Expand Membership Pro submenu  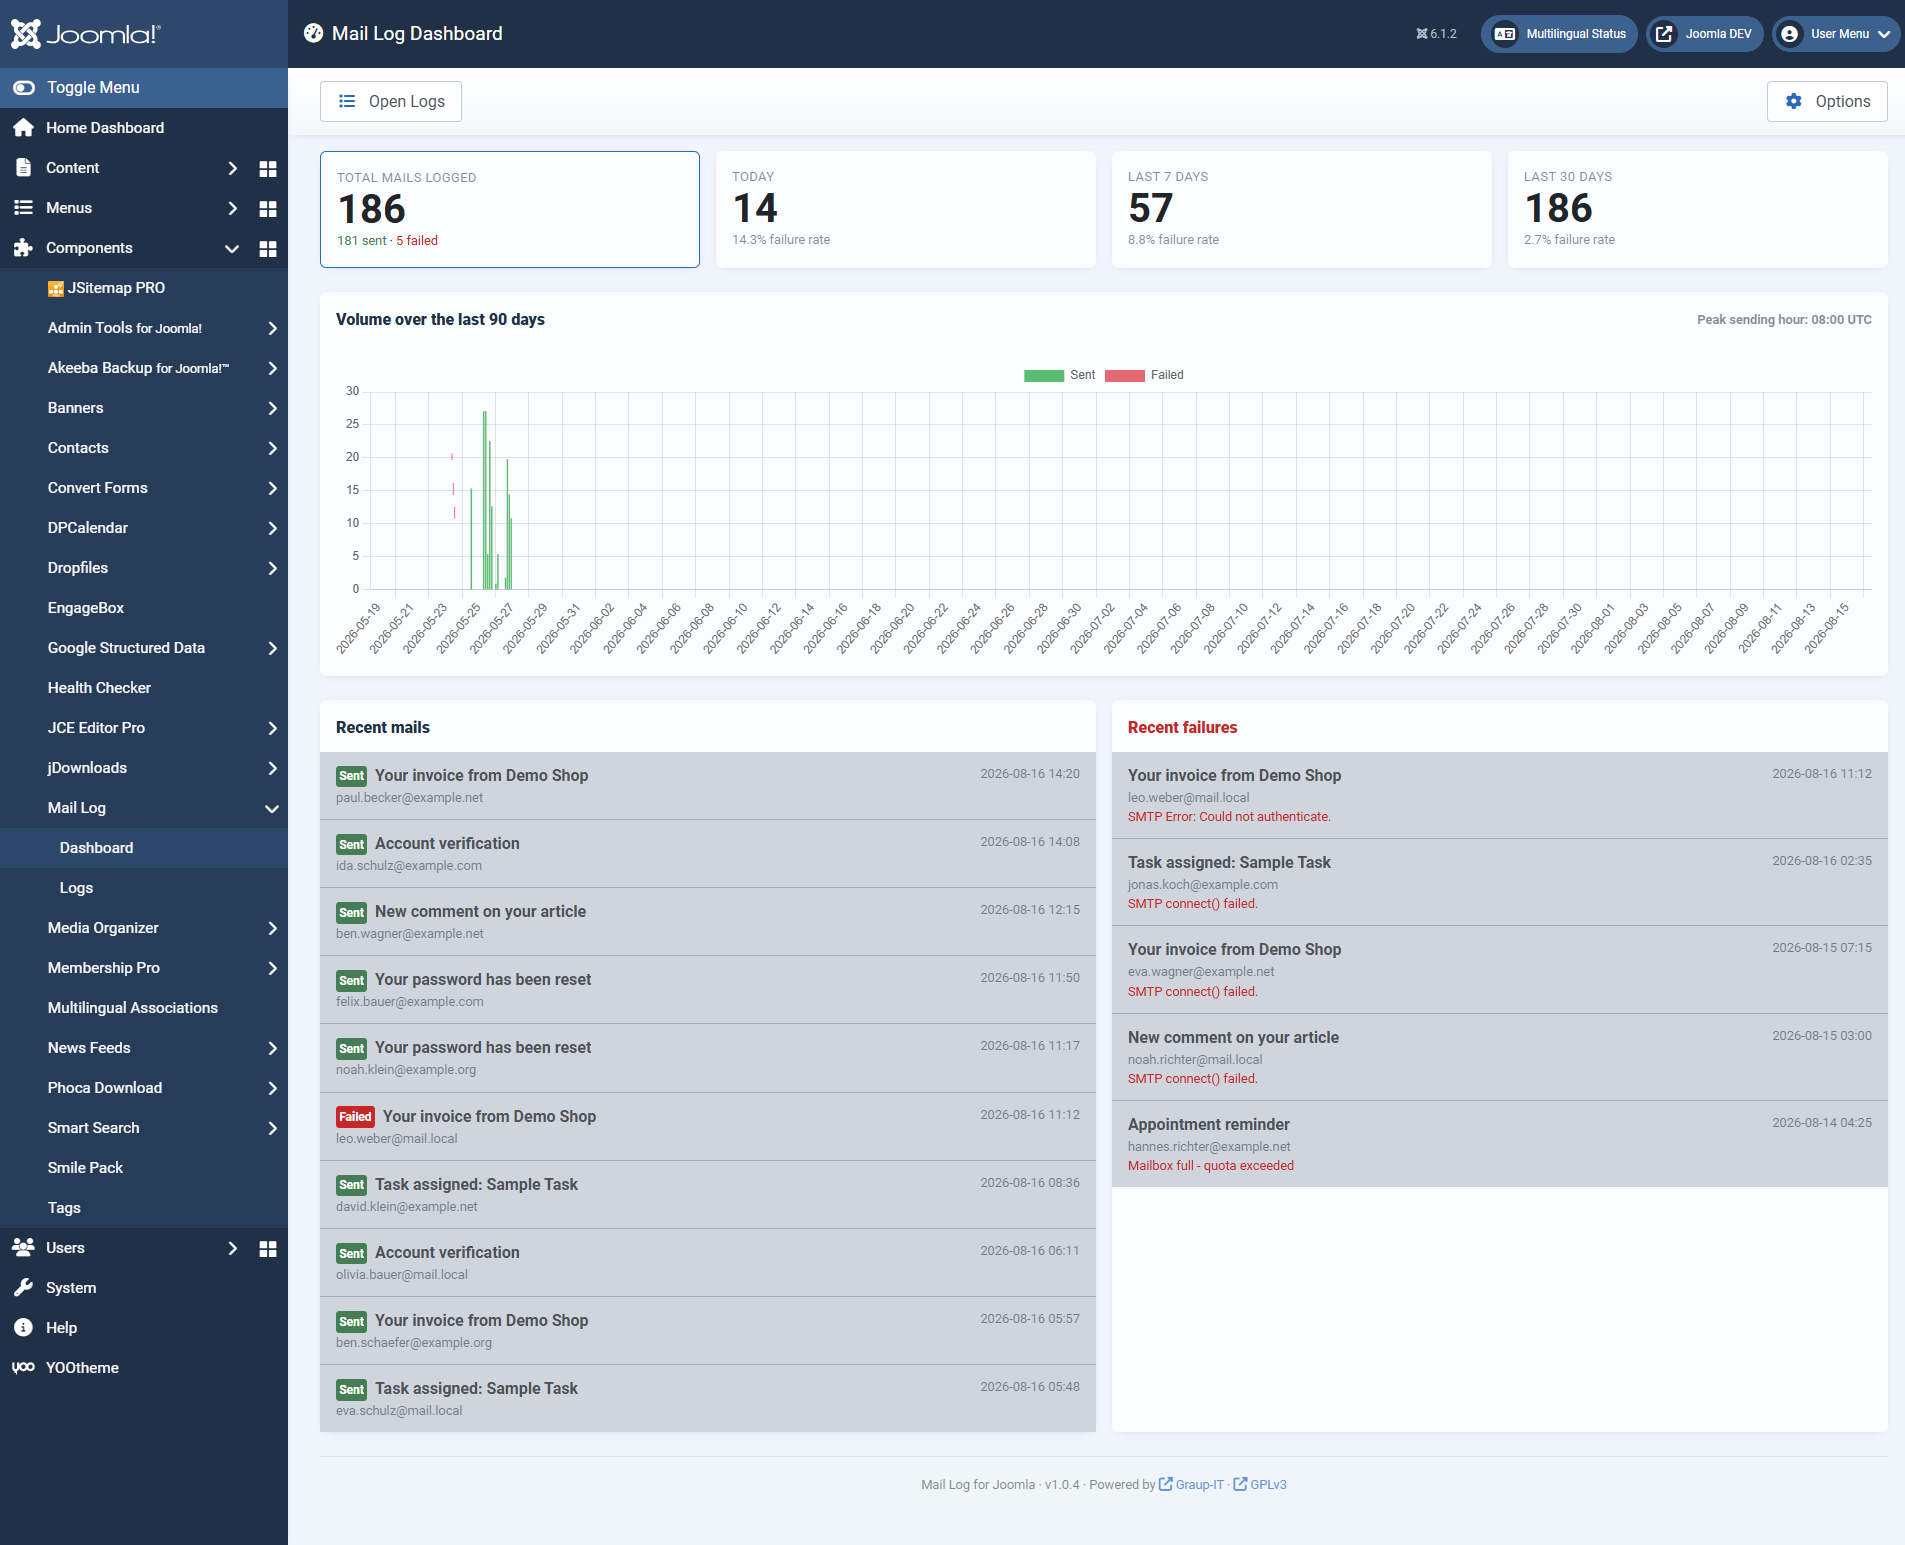(x=272, y=968)
